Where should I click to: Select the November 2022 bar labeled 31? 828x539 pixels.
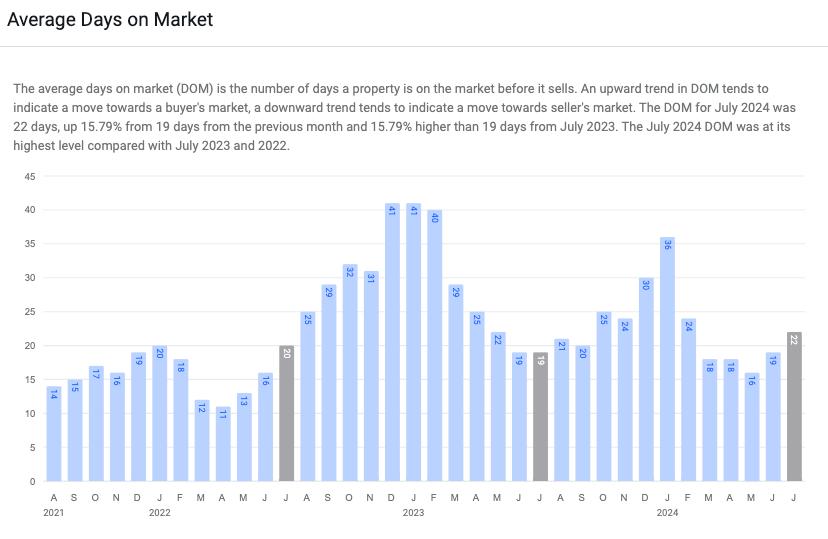click(371, 376)
